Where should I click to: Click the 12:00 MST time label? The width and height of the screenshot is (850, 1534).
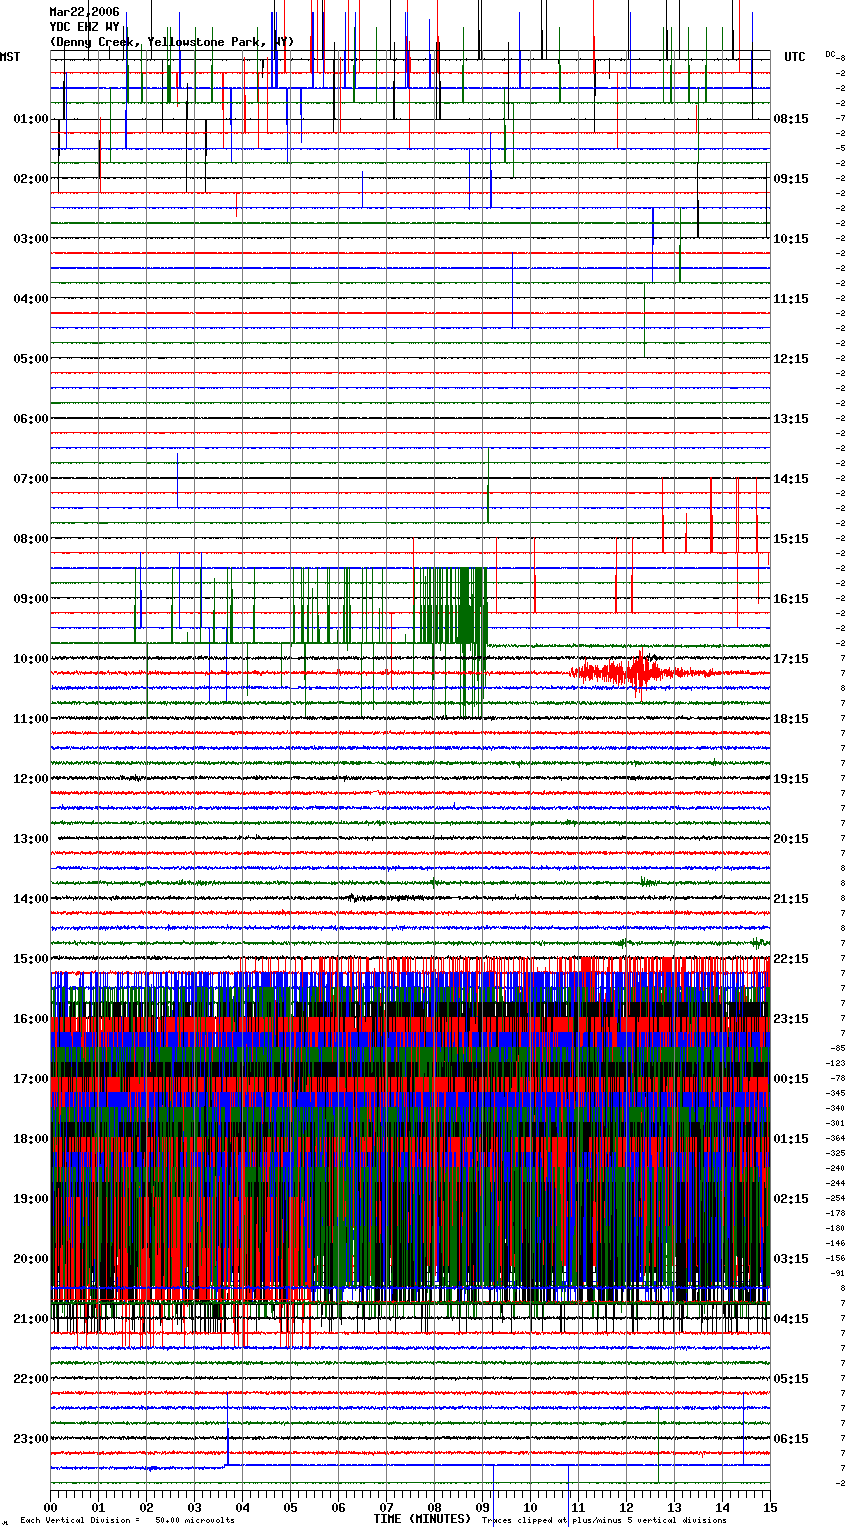(x=30, y=779)
